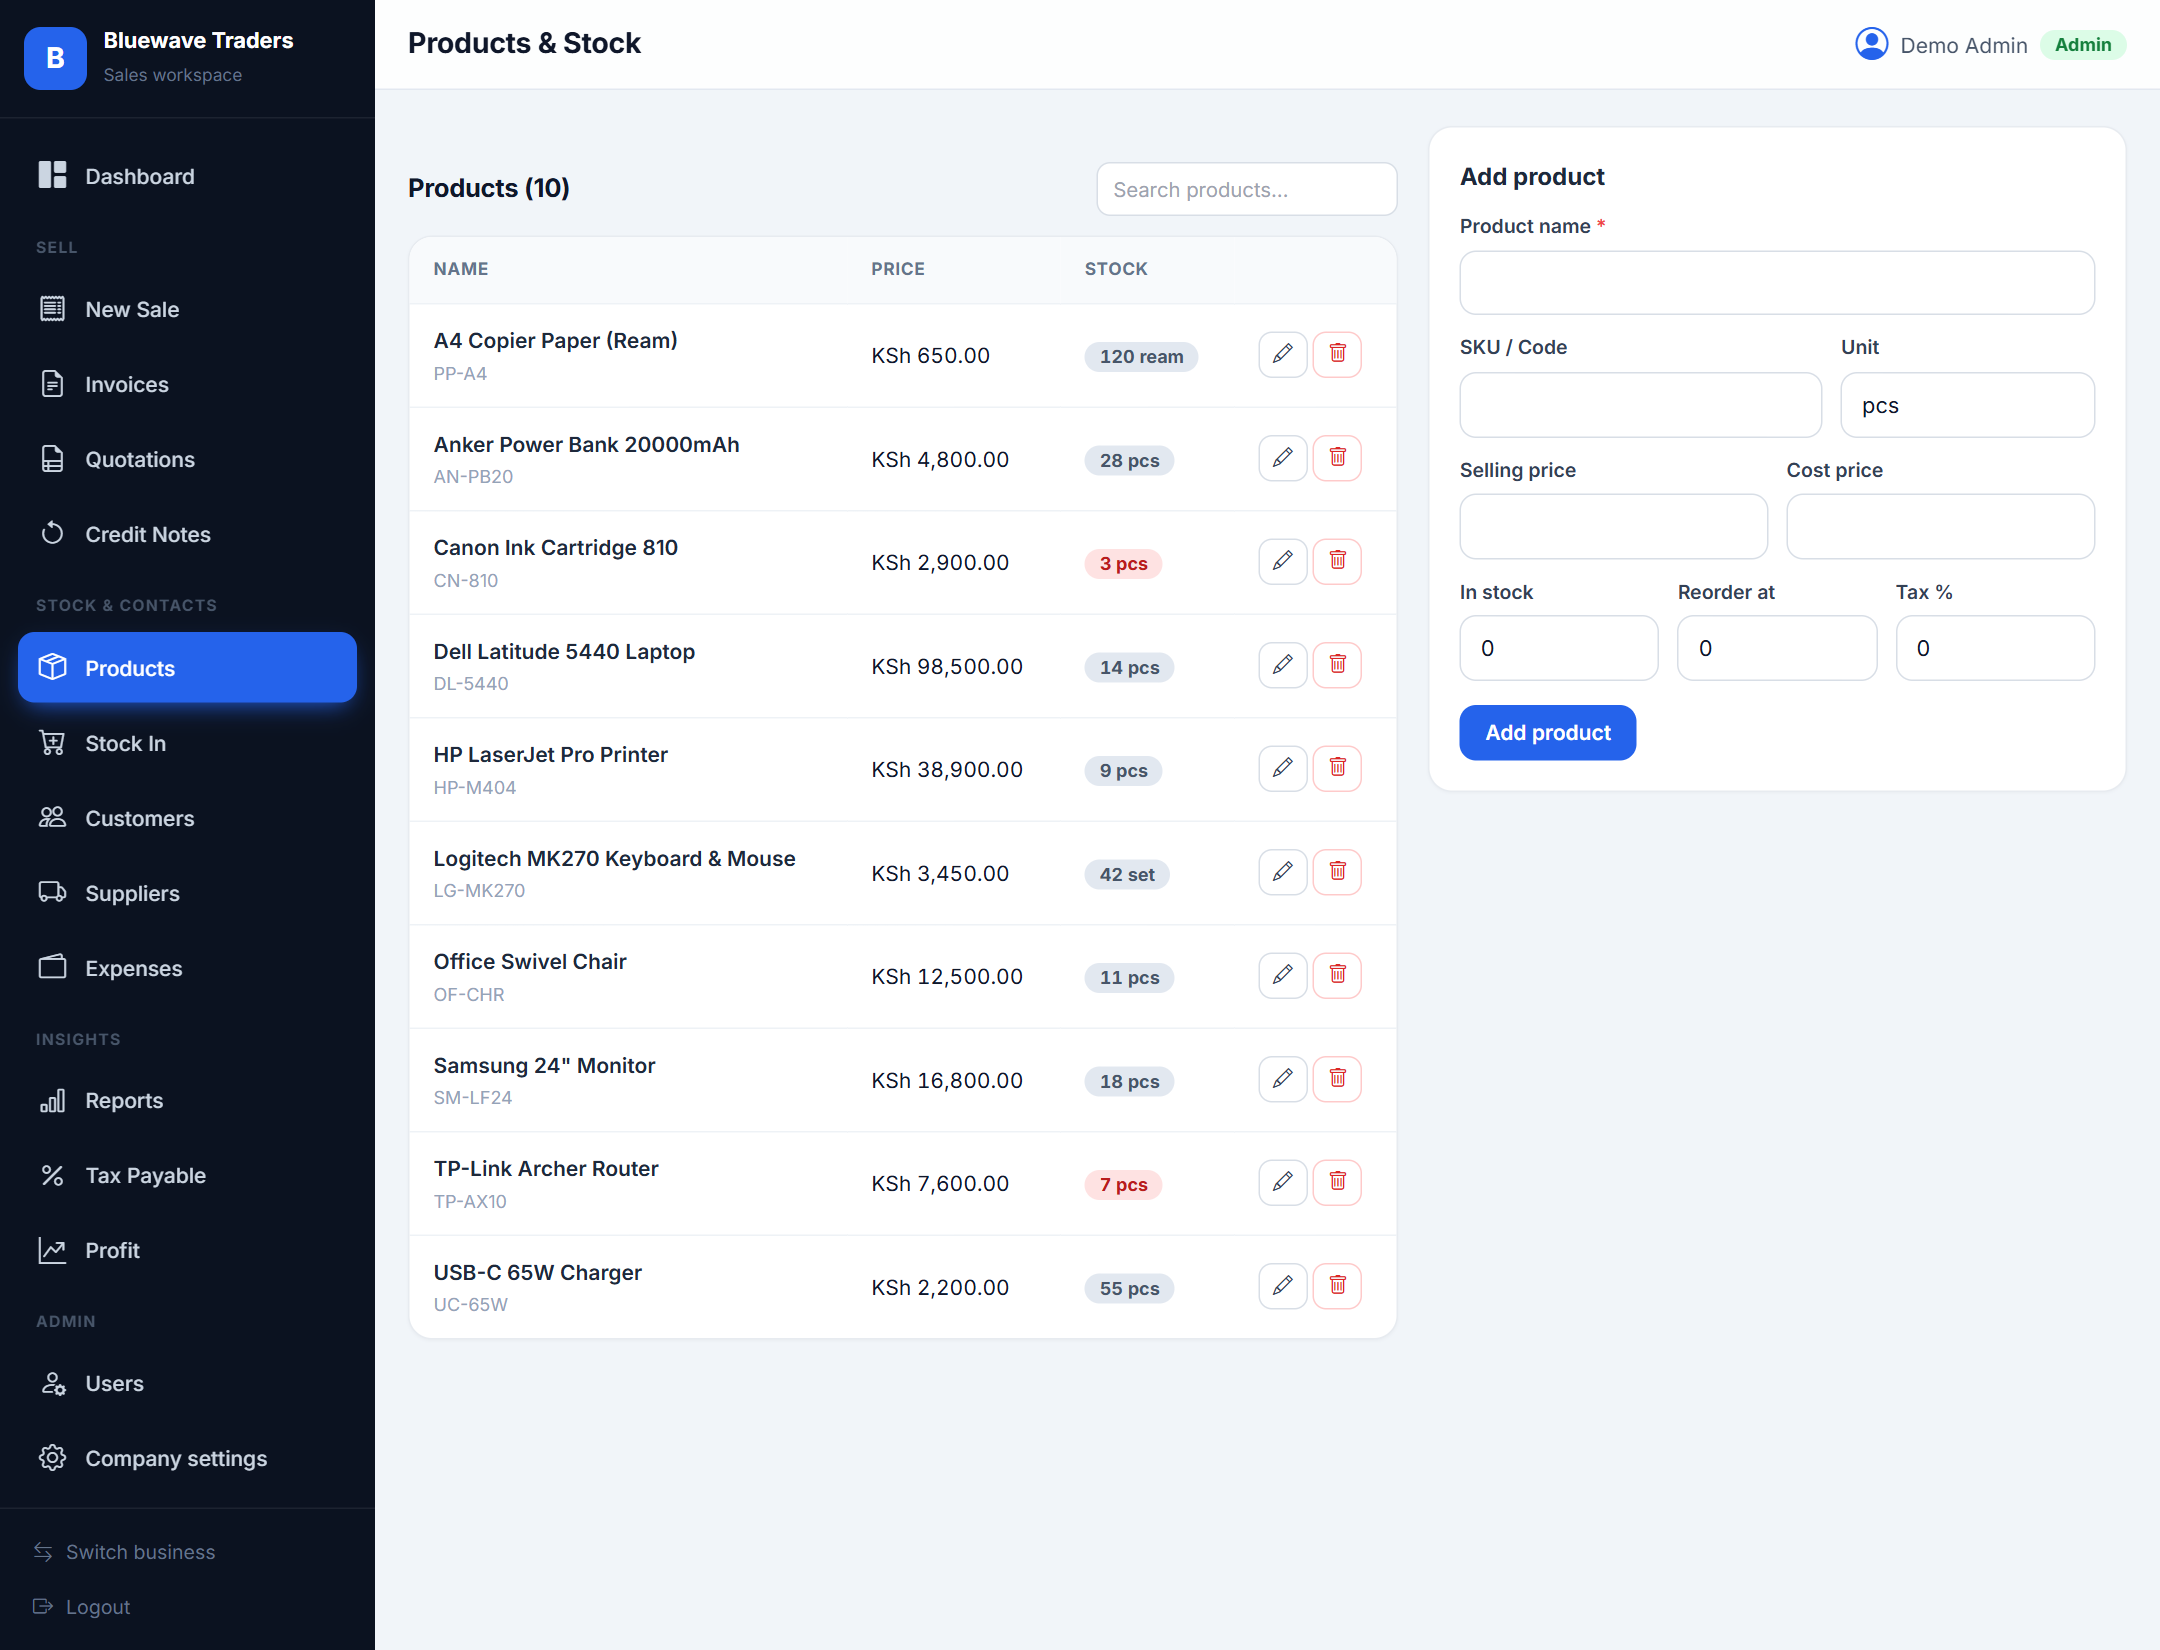Go to Customers

(187, 818)
